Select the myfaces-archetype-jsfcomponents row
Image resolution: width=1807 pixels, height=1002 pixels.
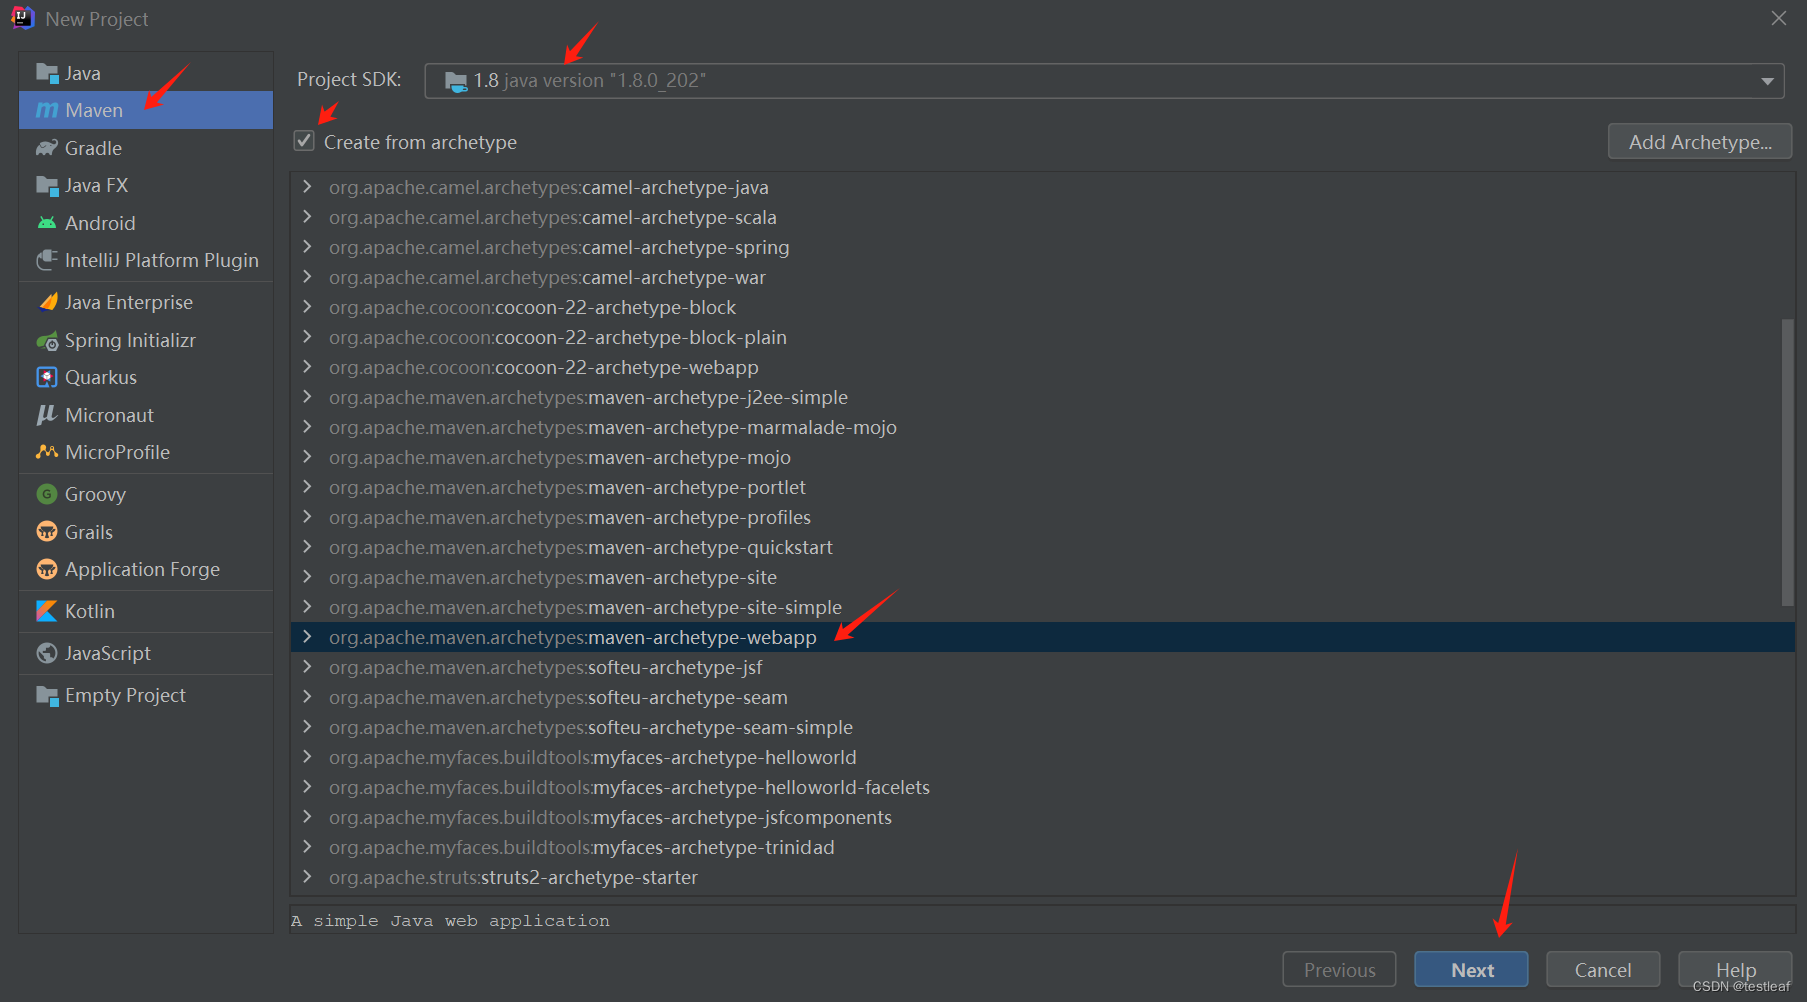pyautogui.click(x=1043, y=817)
